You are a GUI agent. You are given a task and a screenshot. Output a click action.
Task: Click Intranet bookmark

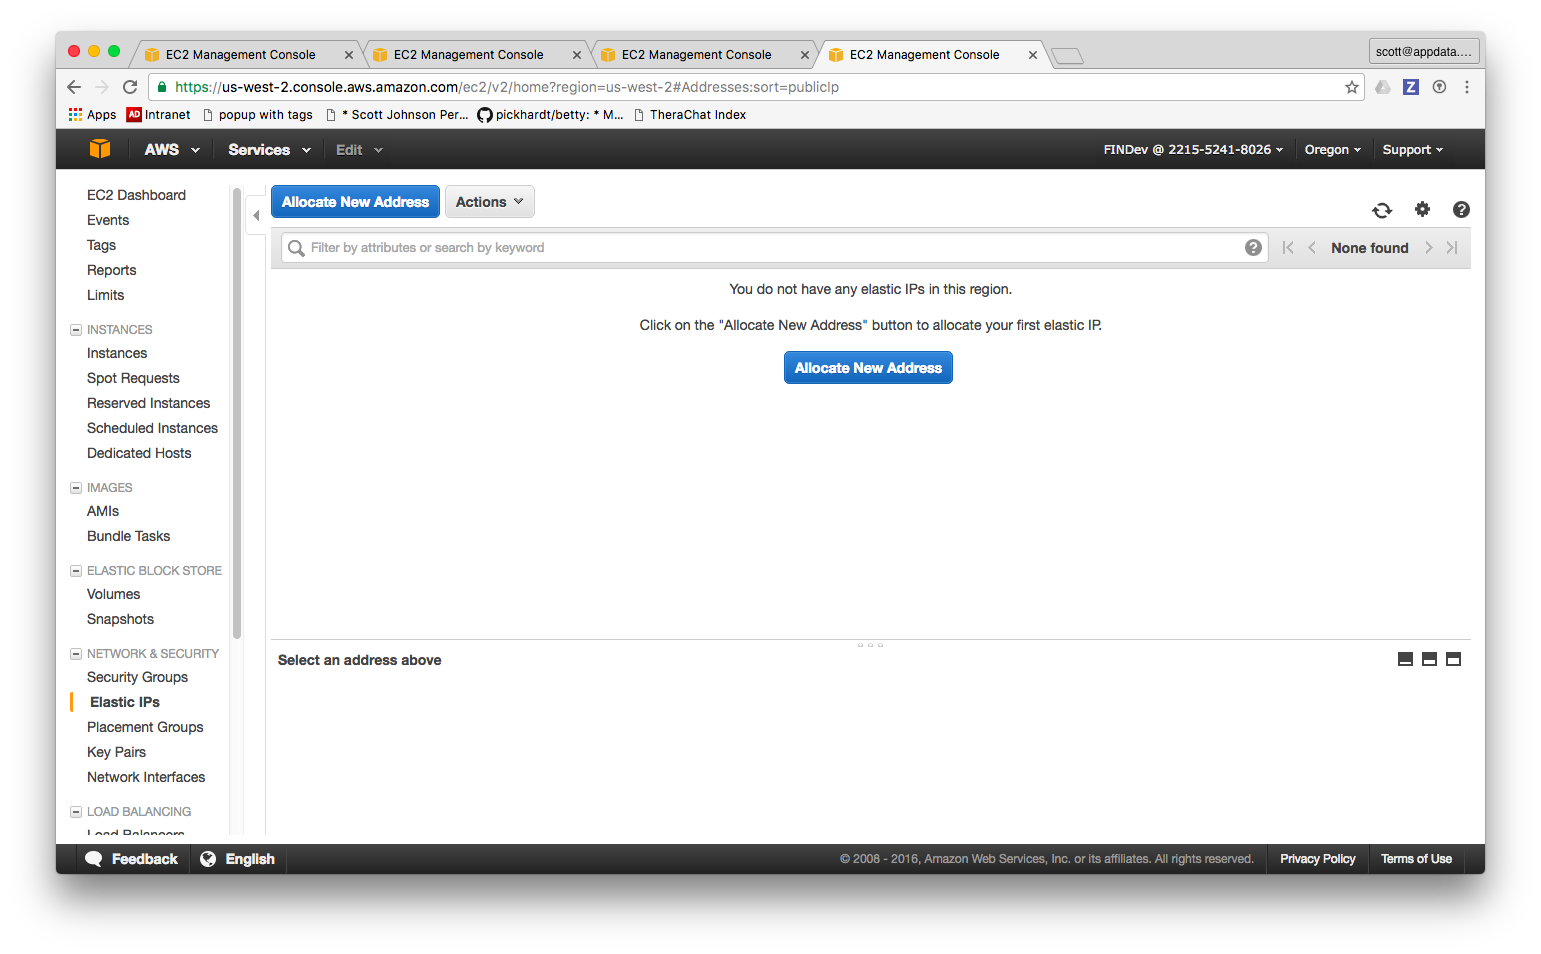coord(159,115)
